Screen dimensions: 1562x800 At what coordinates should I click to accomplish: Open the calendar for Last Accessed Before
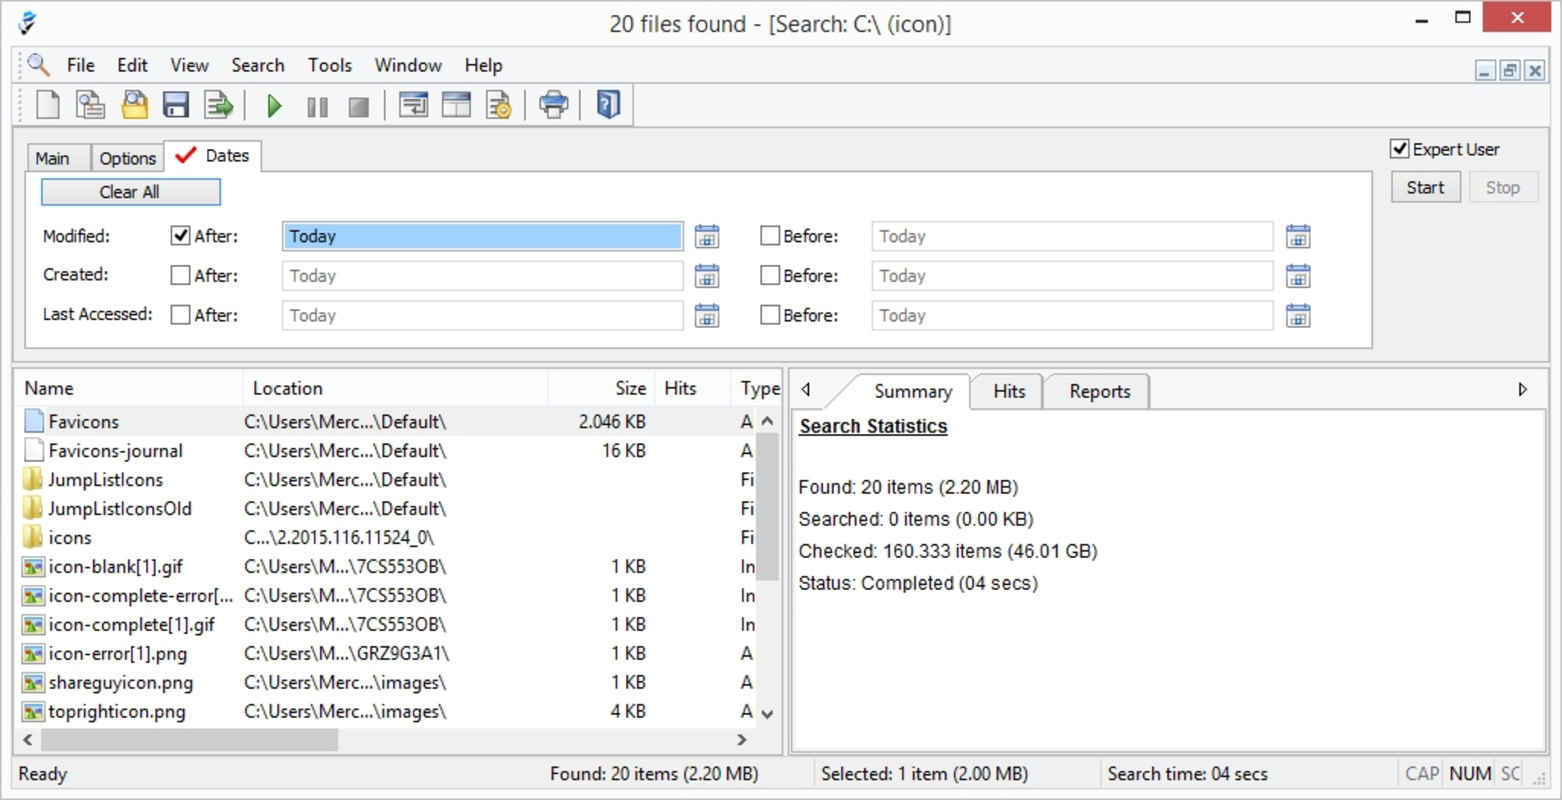1297,315
